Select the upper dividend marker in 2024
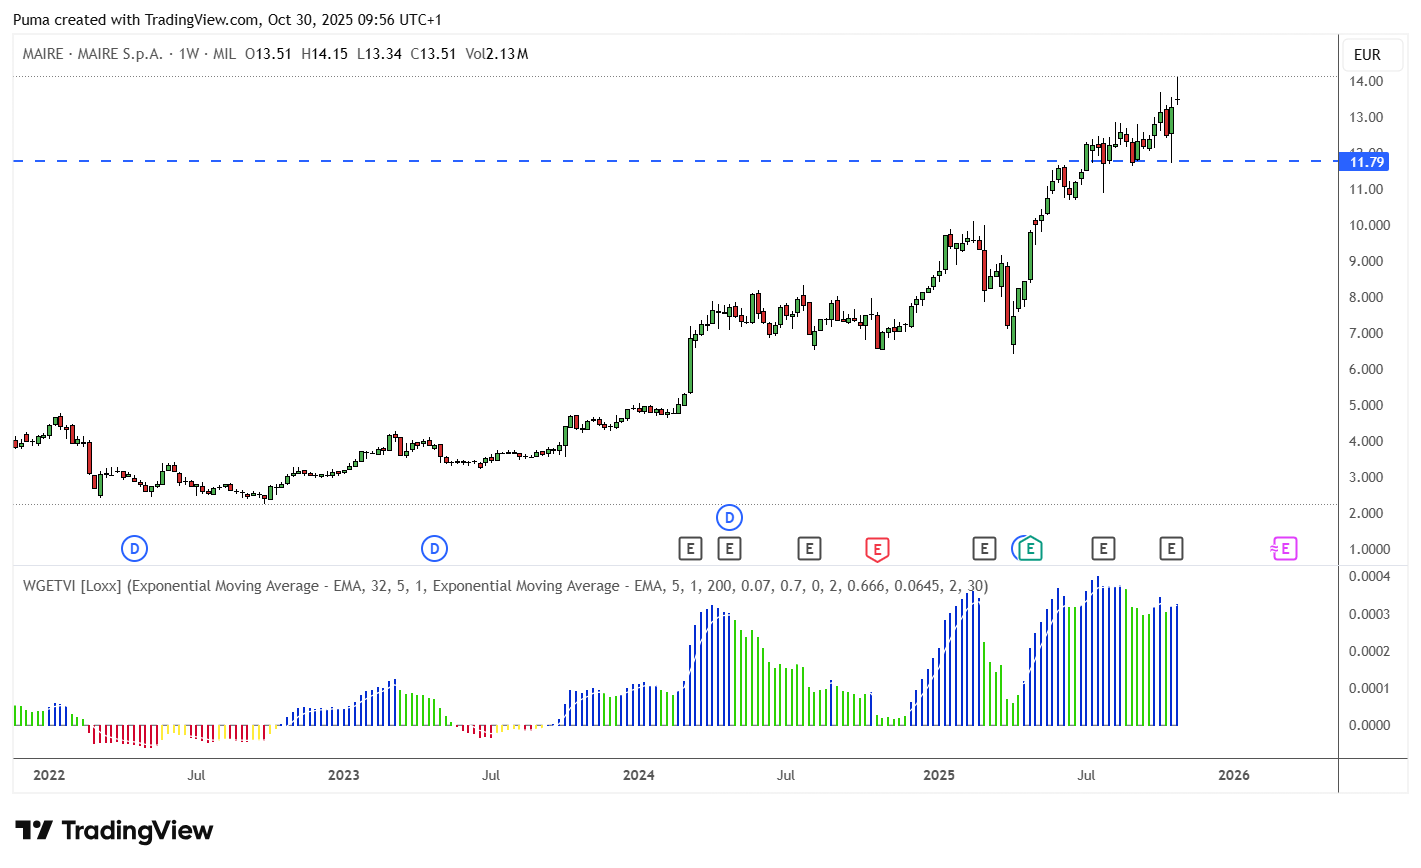The height and width of the screenshot is (868, 1421). (730, 518)
